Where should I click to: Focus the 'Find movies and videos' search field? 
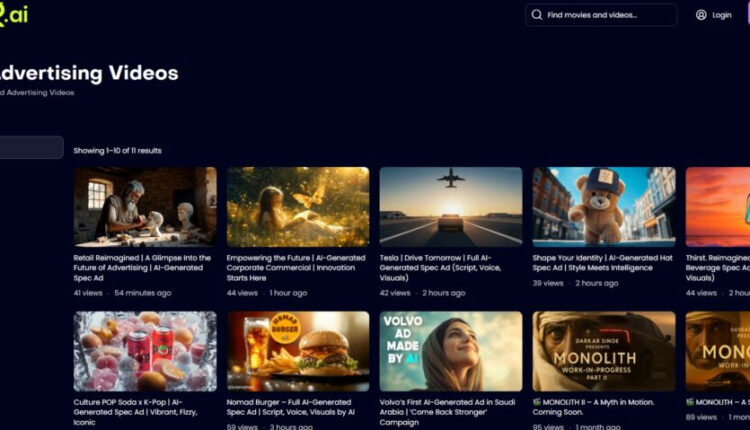(x=601, y=15)
